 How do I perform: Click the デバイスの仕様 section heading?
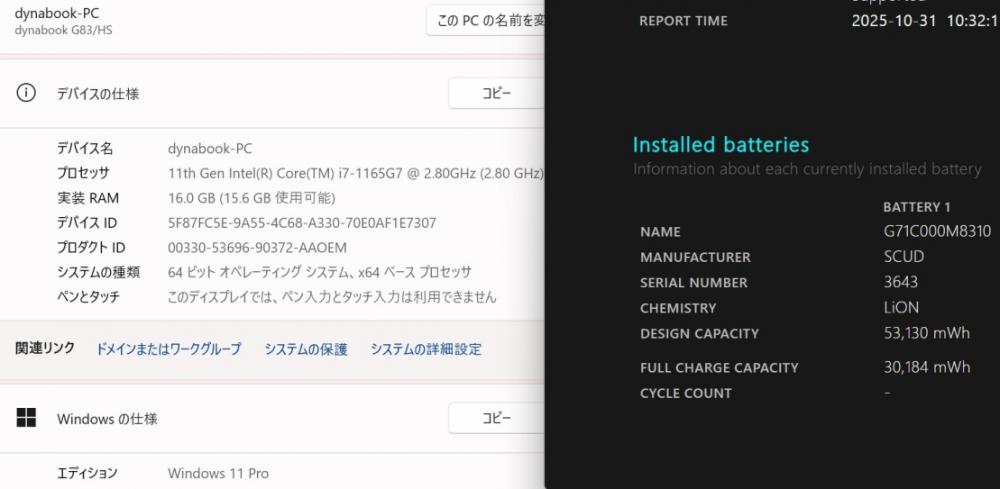[98, 94]
